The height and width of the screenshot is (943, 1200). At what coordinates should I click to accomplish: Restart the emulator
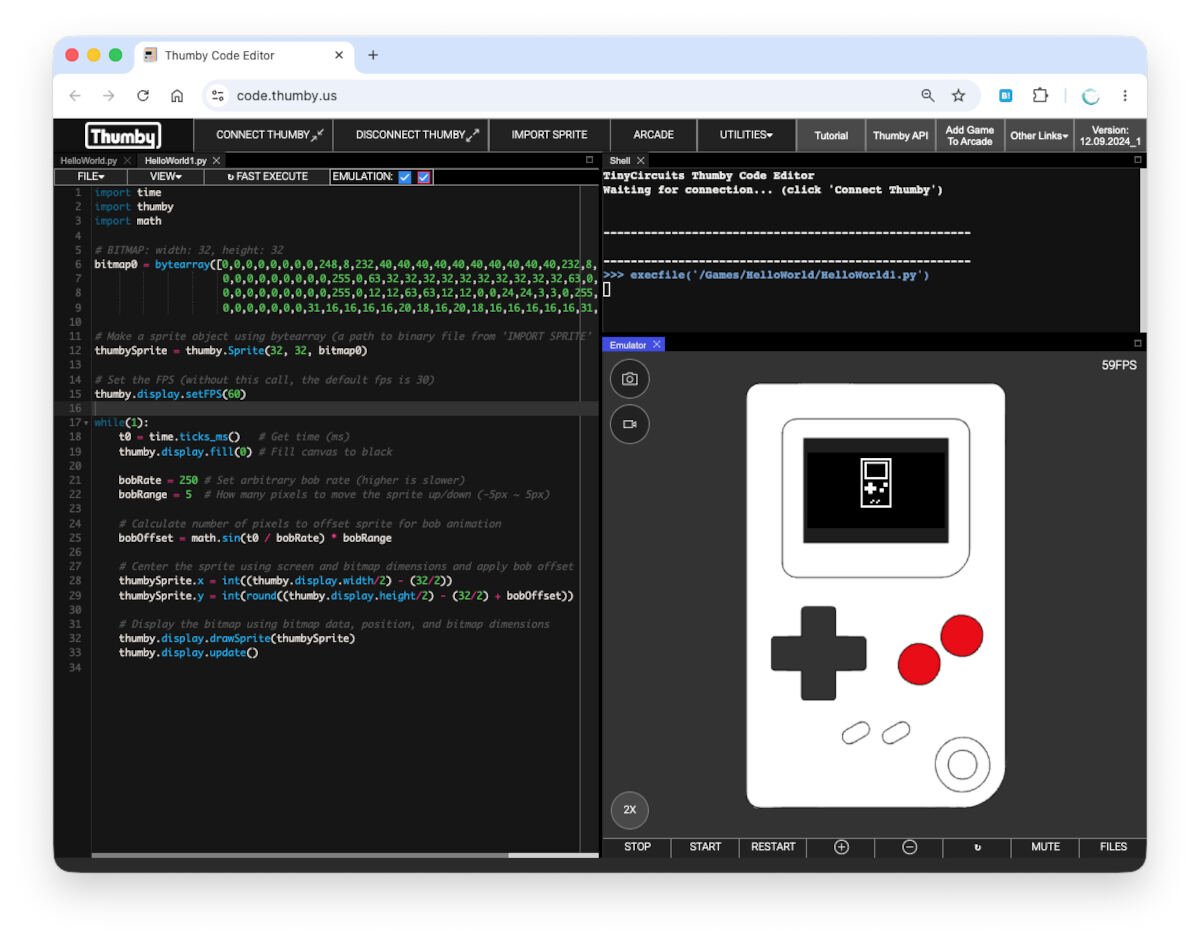tap(773, 847)
